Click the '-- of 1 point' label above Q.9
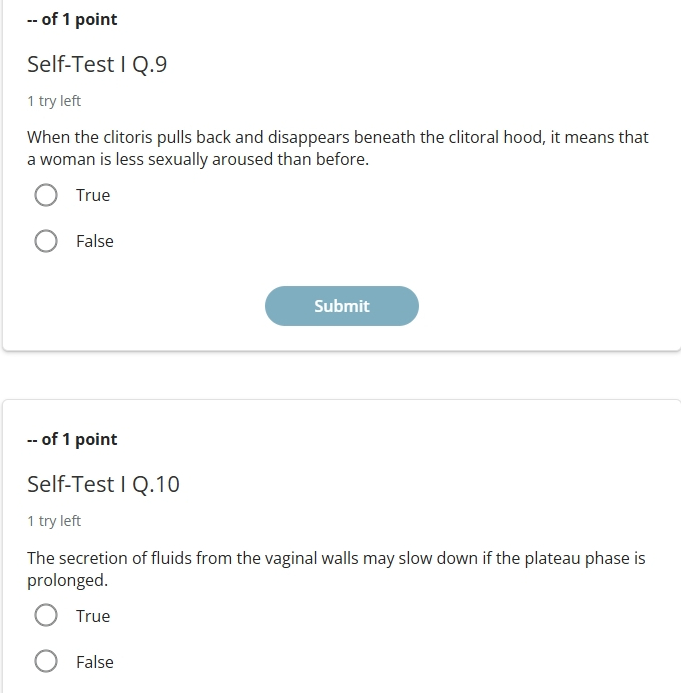The height and width of the screenshot is (693, 681). click(x=72, y=19)
